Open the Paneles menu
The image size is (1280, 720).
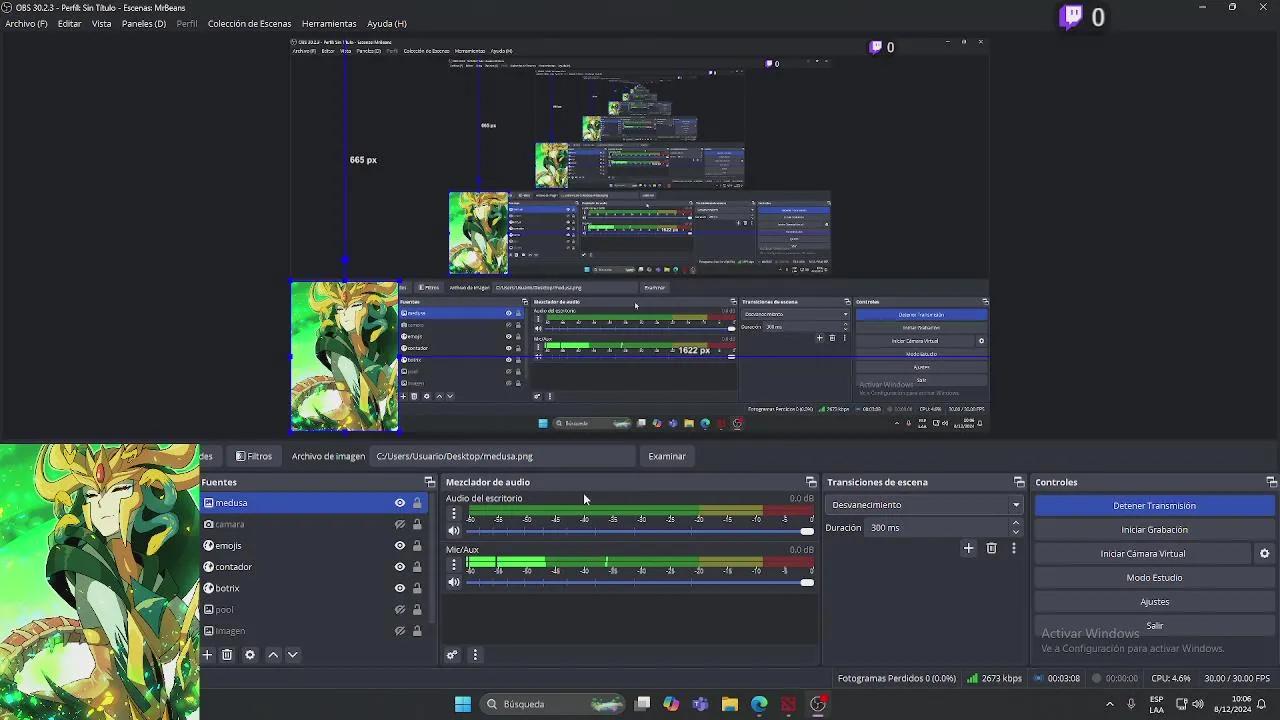pos(144,24)
